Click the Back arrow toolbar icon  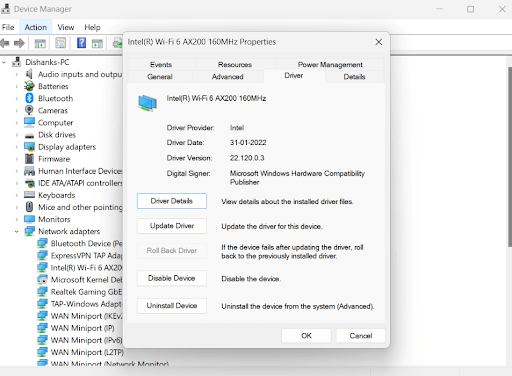[x=5, y=43]
